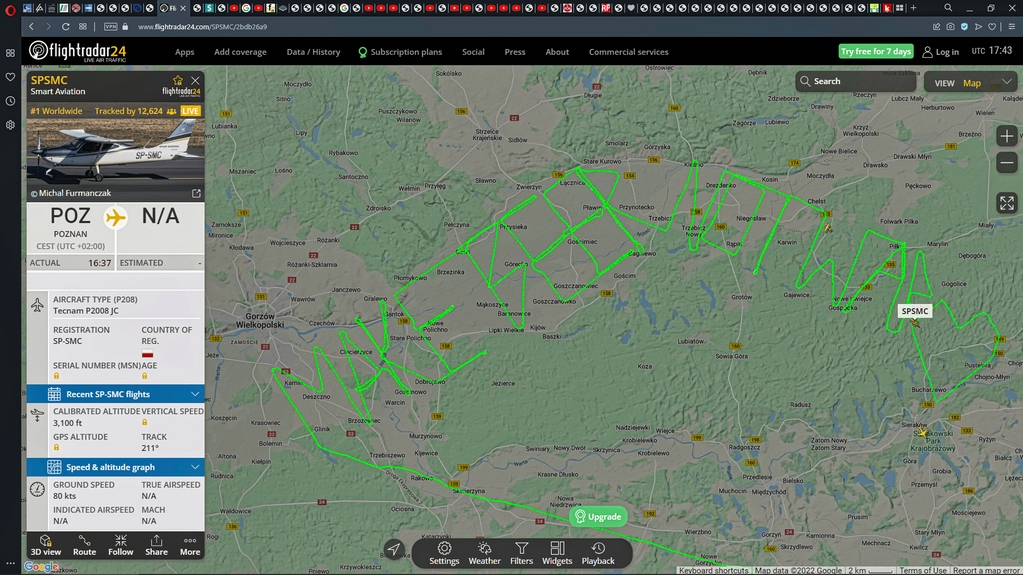
Task: Open the Press page
Action: 515,52
